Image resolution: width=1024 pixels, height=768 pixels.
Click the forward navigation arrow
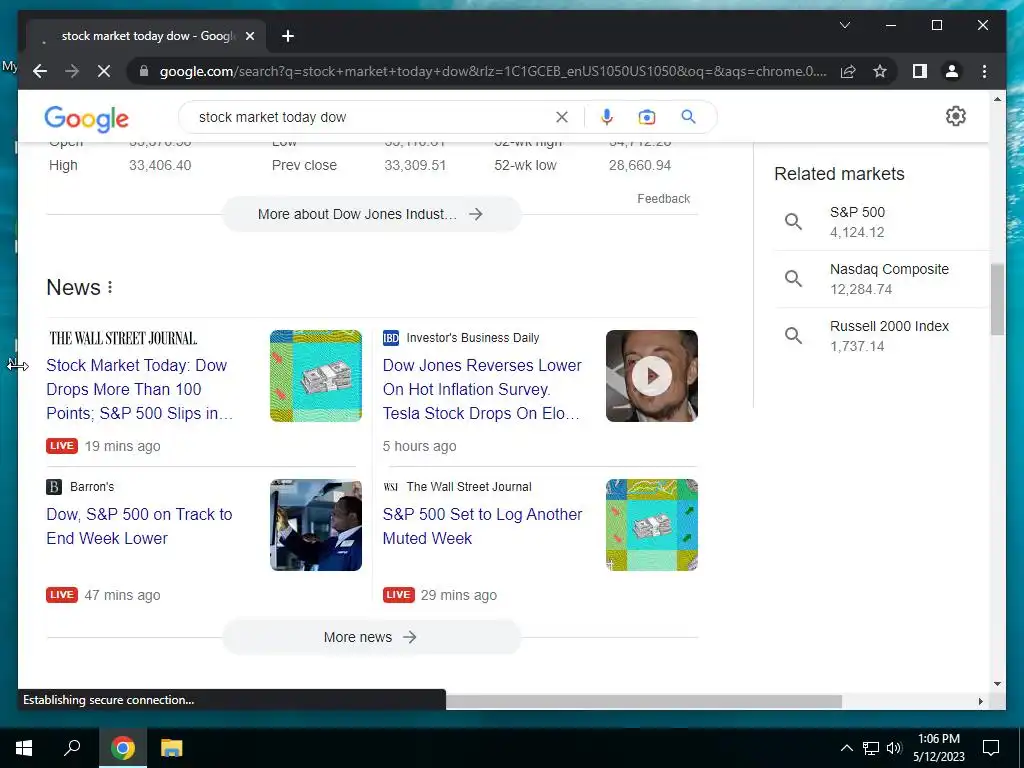(x=72, y=71)
